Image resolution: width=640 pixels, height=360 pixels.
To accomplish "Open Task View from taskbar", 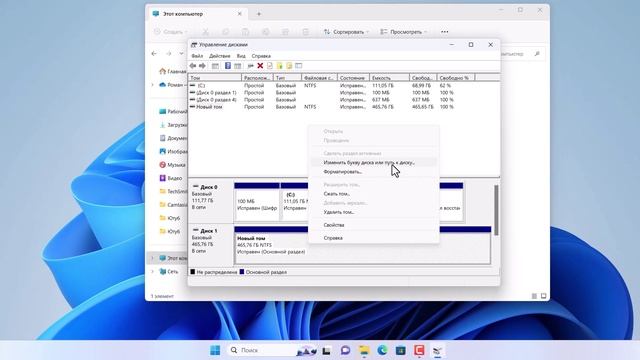I will (x=326, y=350).
